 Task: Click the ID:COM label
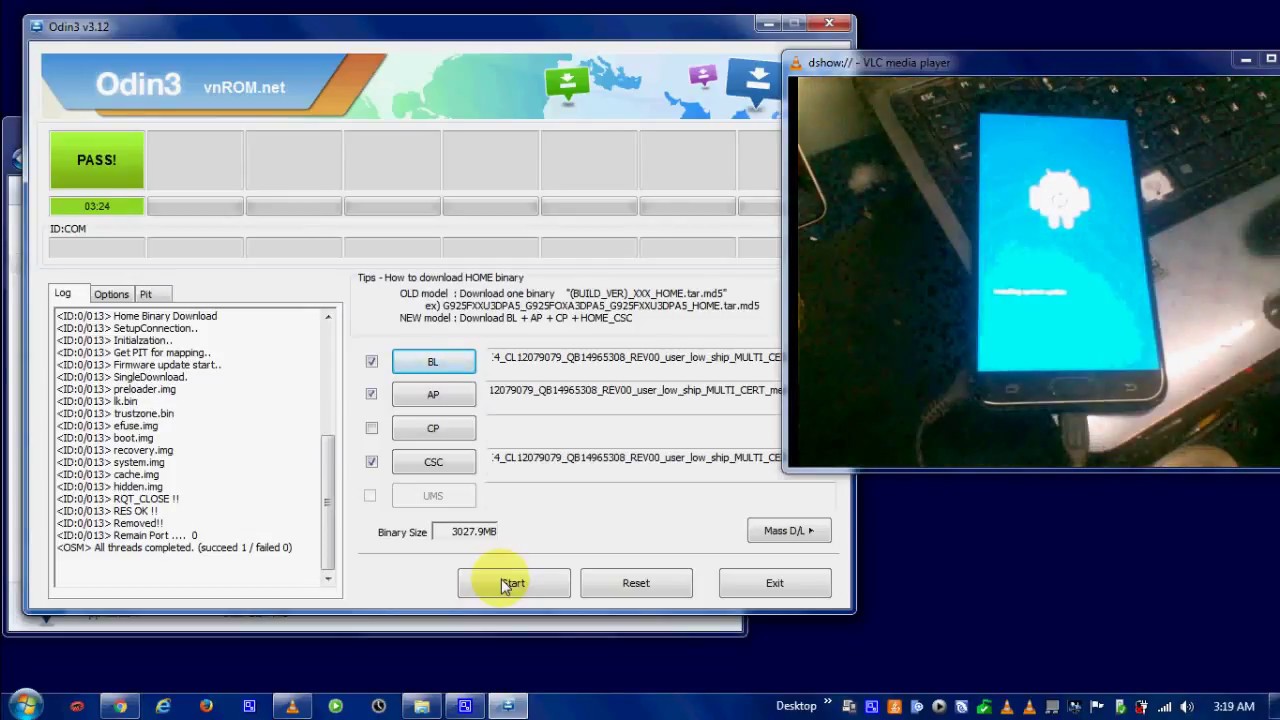click(68, 229)
